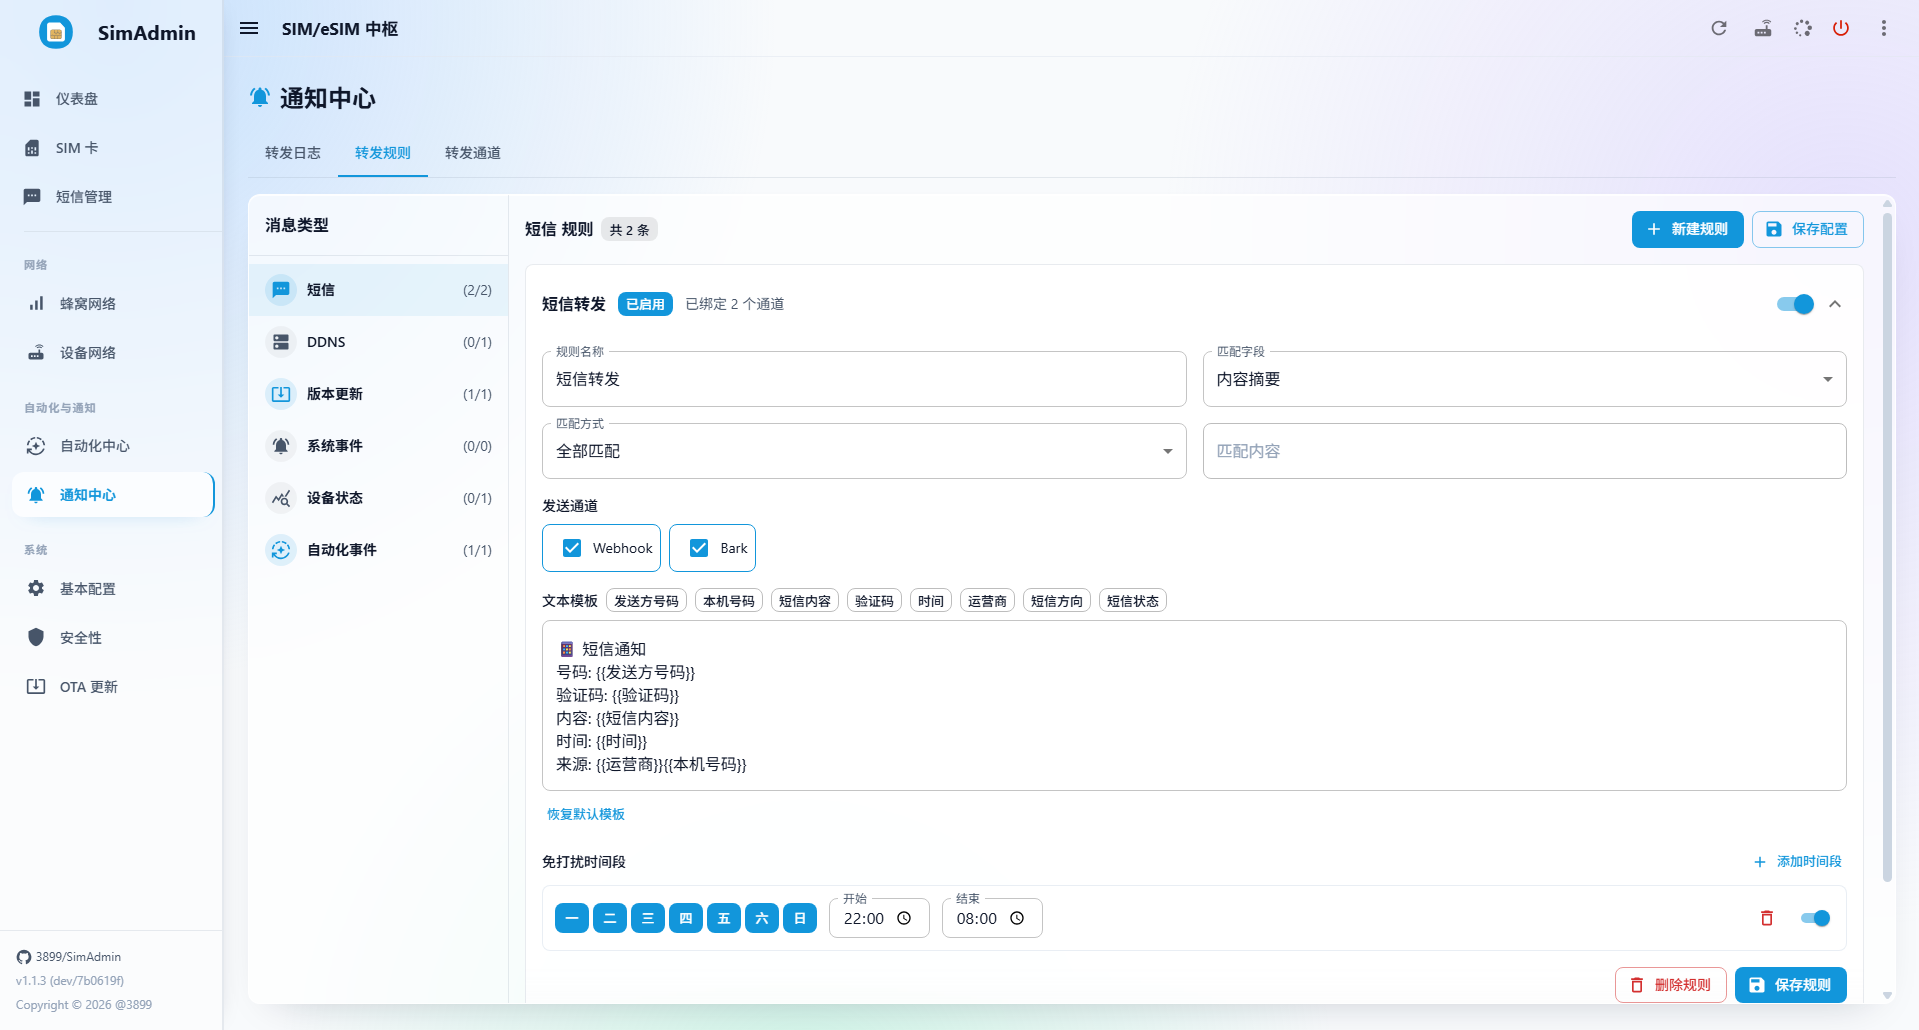Click the 删除规则 button
Screen dimensions: 1919x1030
[1671, 985]
